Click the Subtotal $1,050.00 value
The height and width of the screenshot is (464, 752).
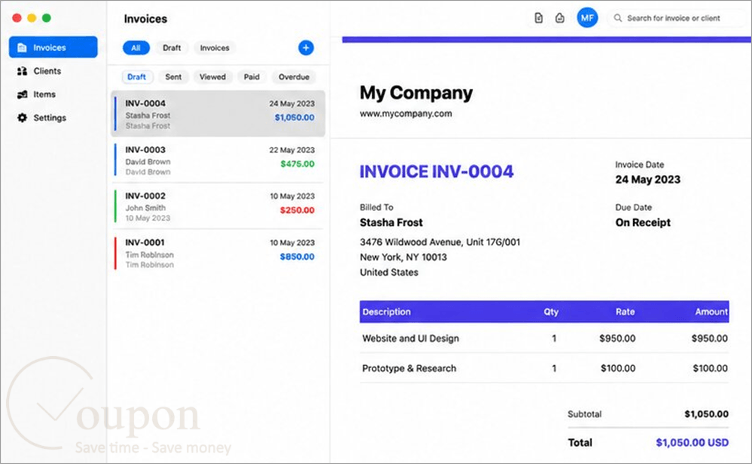tap(706, 414)
